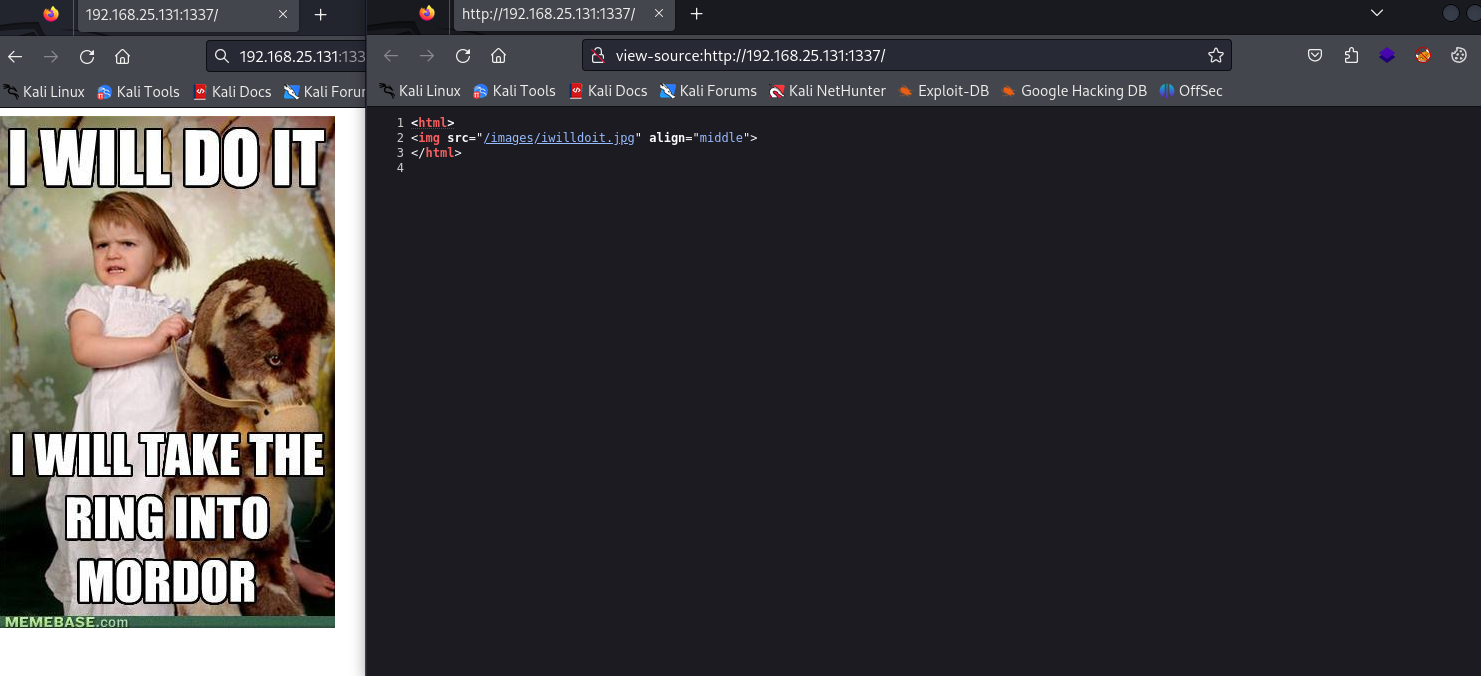Click search magnifier in left window address bar
Screen dimensions: 1481x676
tap(224, 56)
